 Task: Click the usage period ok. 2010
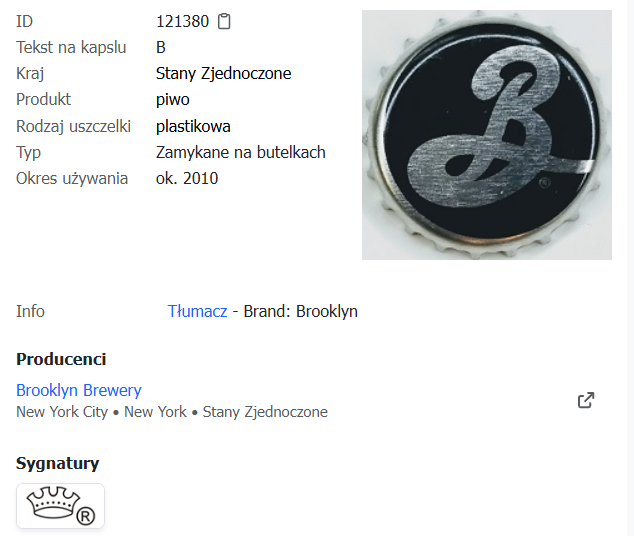(187, 178)
